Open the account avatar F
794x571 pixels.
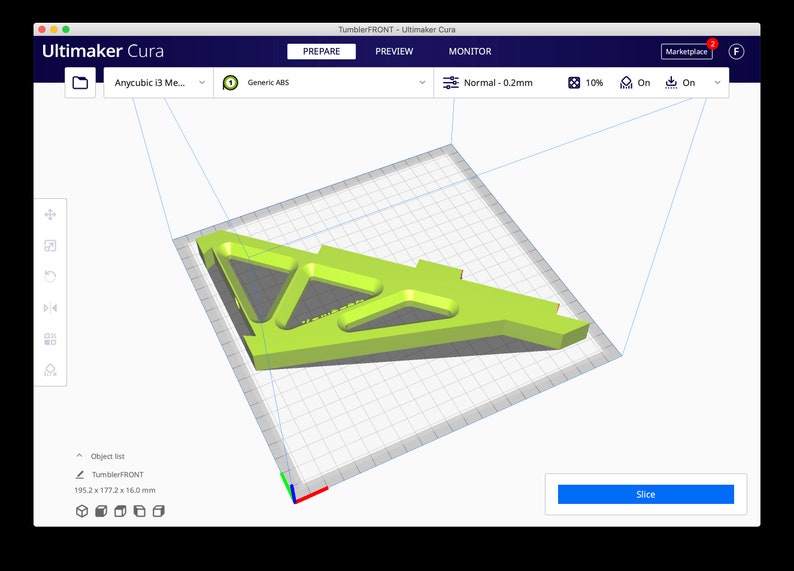(x=736, y=51)
